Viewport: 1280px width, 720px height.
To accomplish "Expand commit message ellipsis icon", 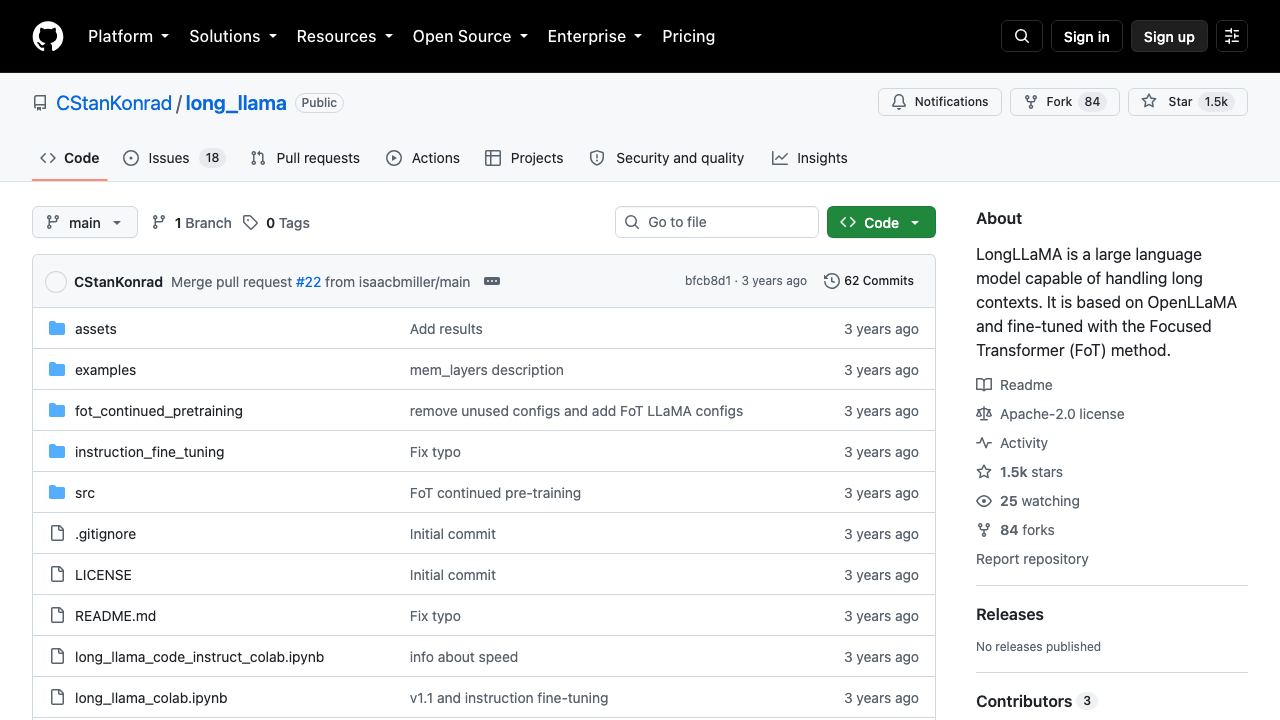I will pyautogui.click(x=492, y=281).
